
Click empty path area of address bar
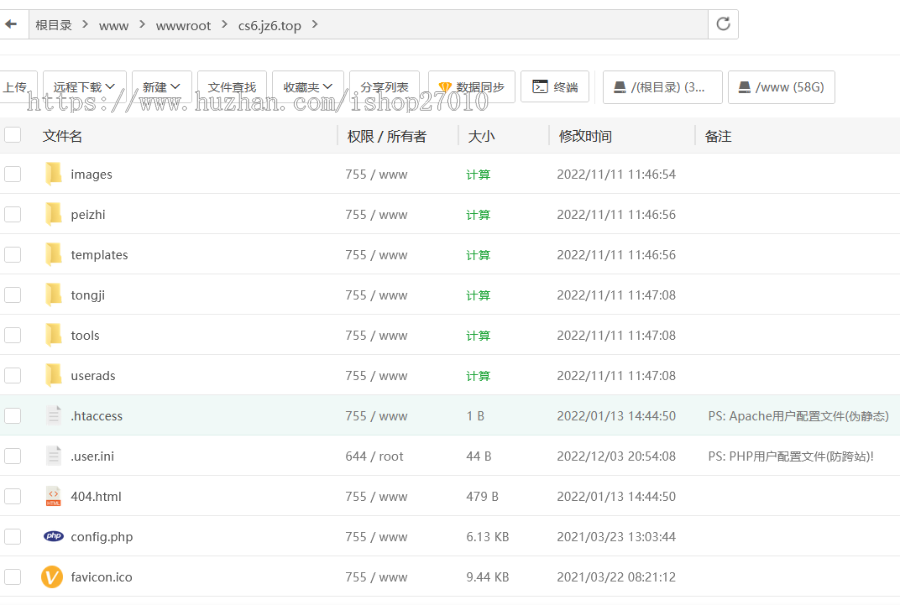pos(511,24)
